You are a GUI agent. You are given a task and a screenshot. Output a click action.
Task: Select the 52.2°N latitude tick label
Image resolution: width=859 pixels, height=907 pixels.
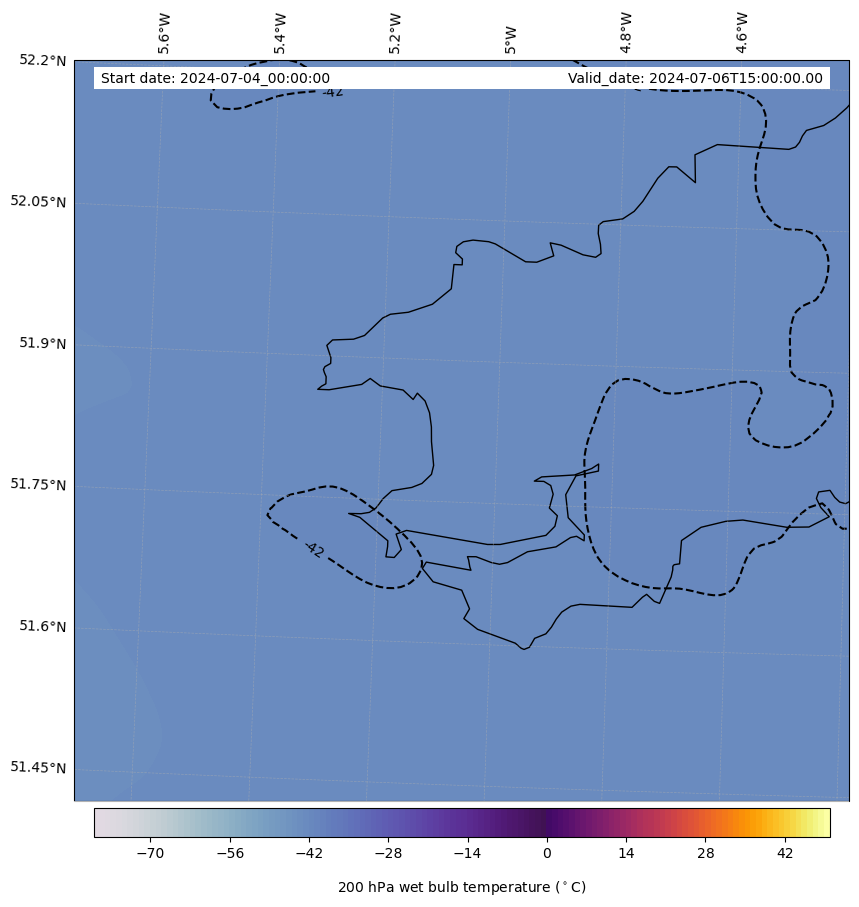(x=43, y=60)
